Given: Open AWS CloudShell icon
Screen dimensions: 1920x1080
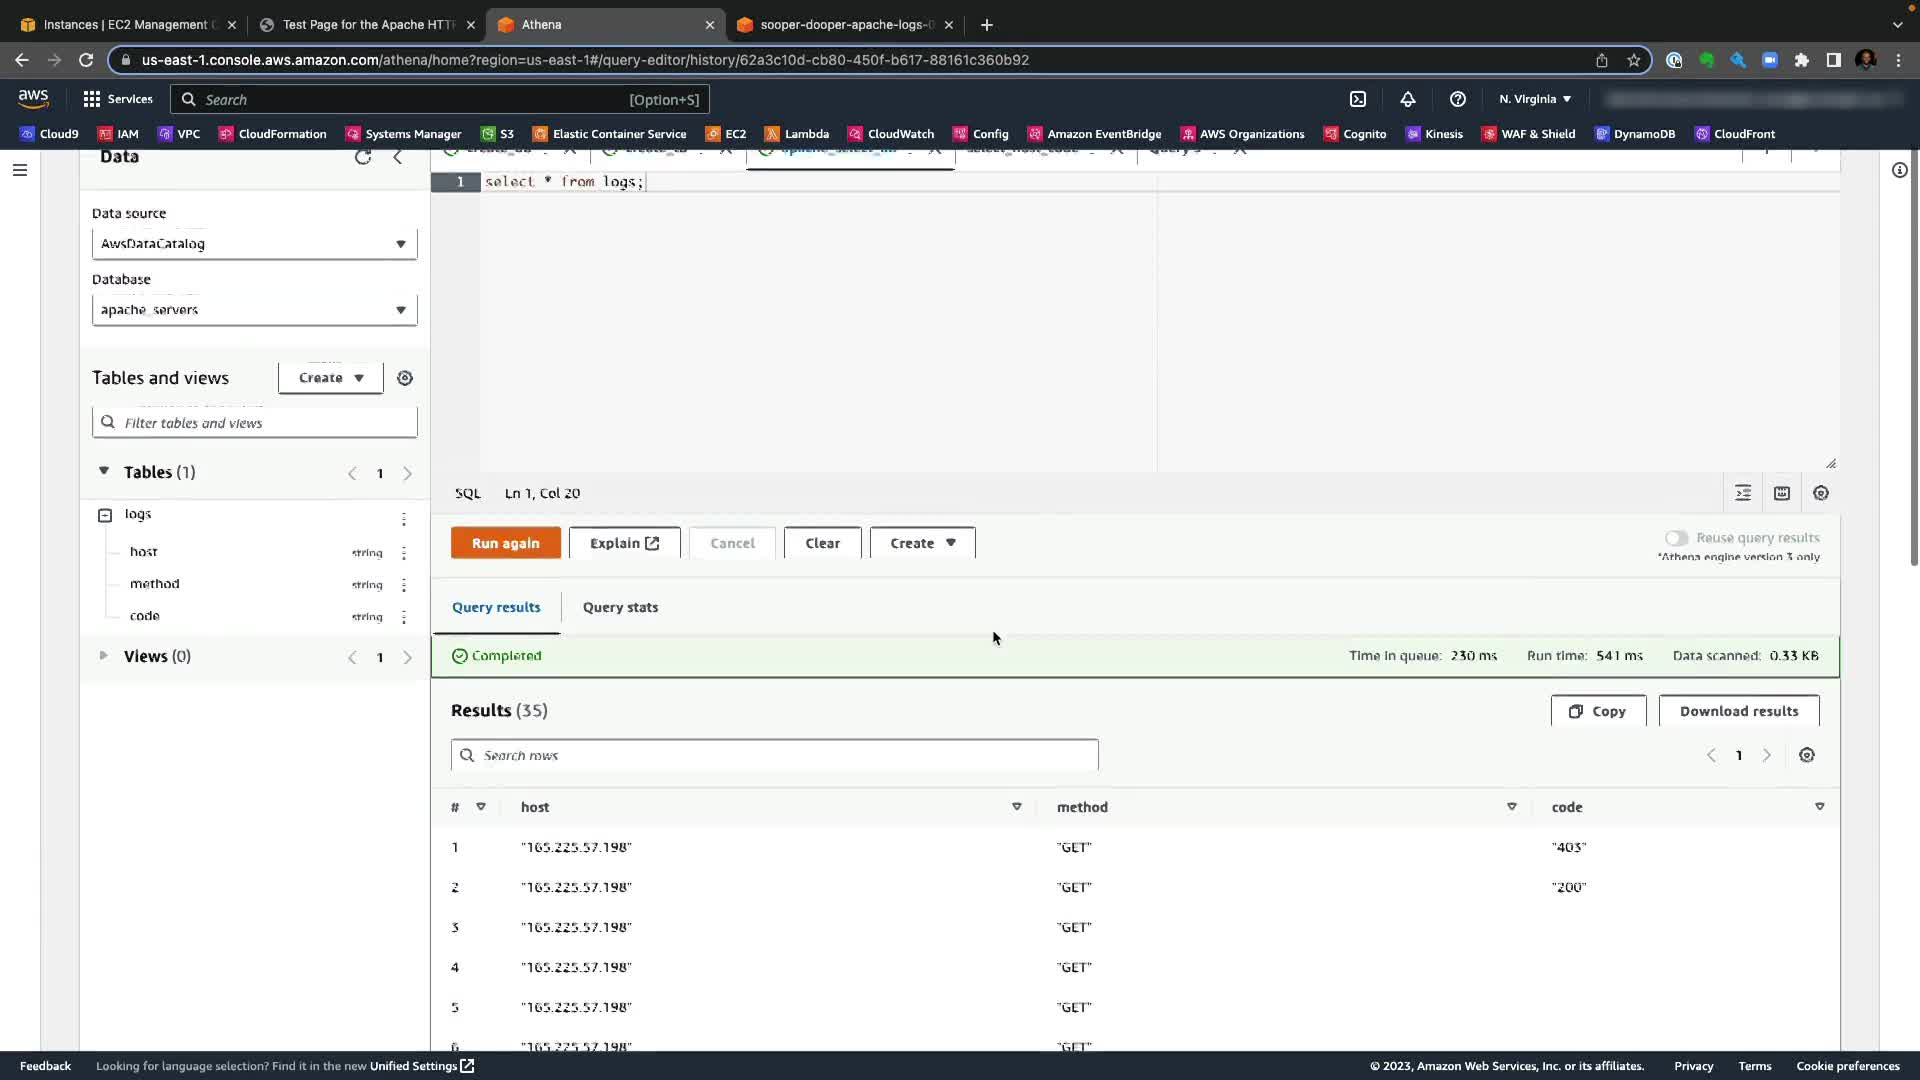Looking at the screenshot, I should (x=1358, y=99).
